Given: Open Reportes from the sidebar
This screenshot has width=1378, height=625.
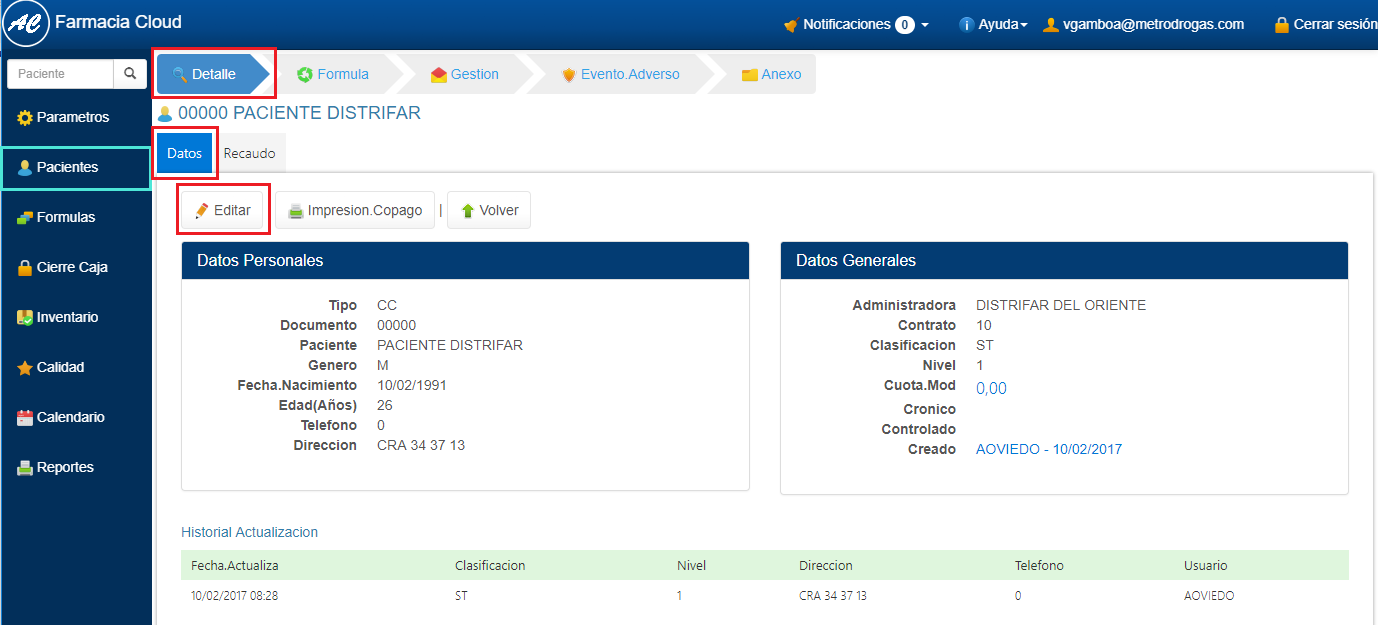Looking at the screenshot, I should pyautogui.click(x=65, y=467).
